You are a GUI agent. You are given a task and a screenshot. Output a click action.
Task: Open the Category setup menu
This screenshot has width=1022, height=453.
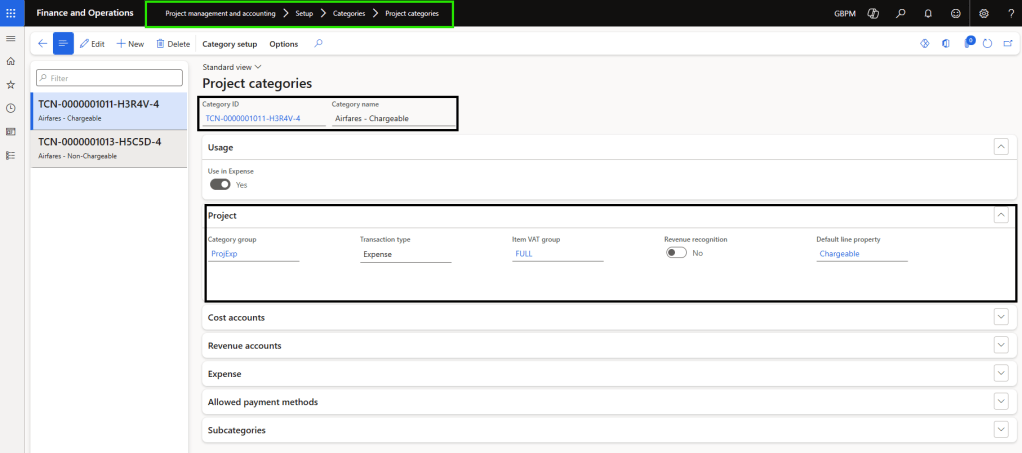(229, 44)
